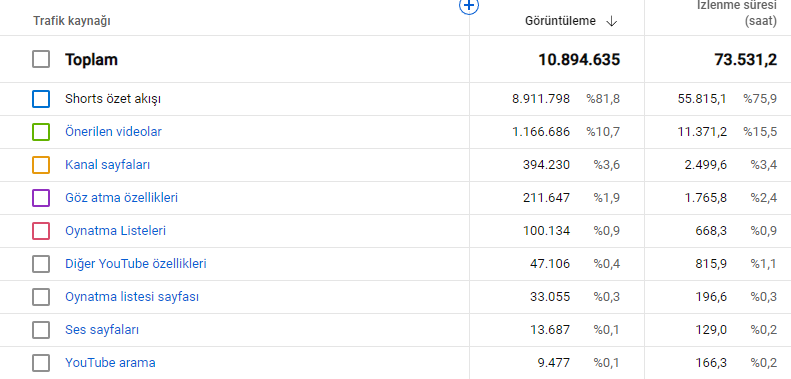Viewport: 791px width, 379px height.
Task: Open the Göz atma özellikleri link
Action: tap(122, 198)
